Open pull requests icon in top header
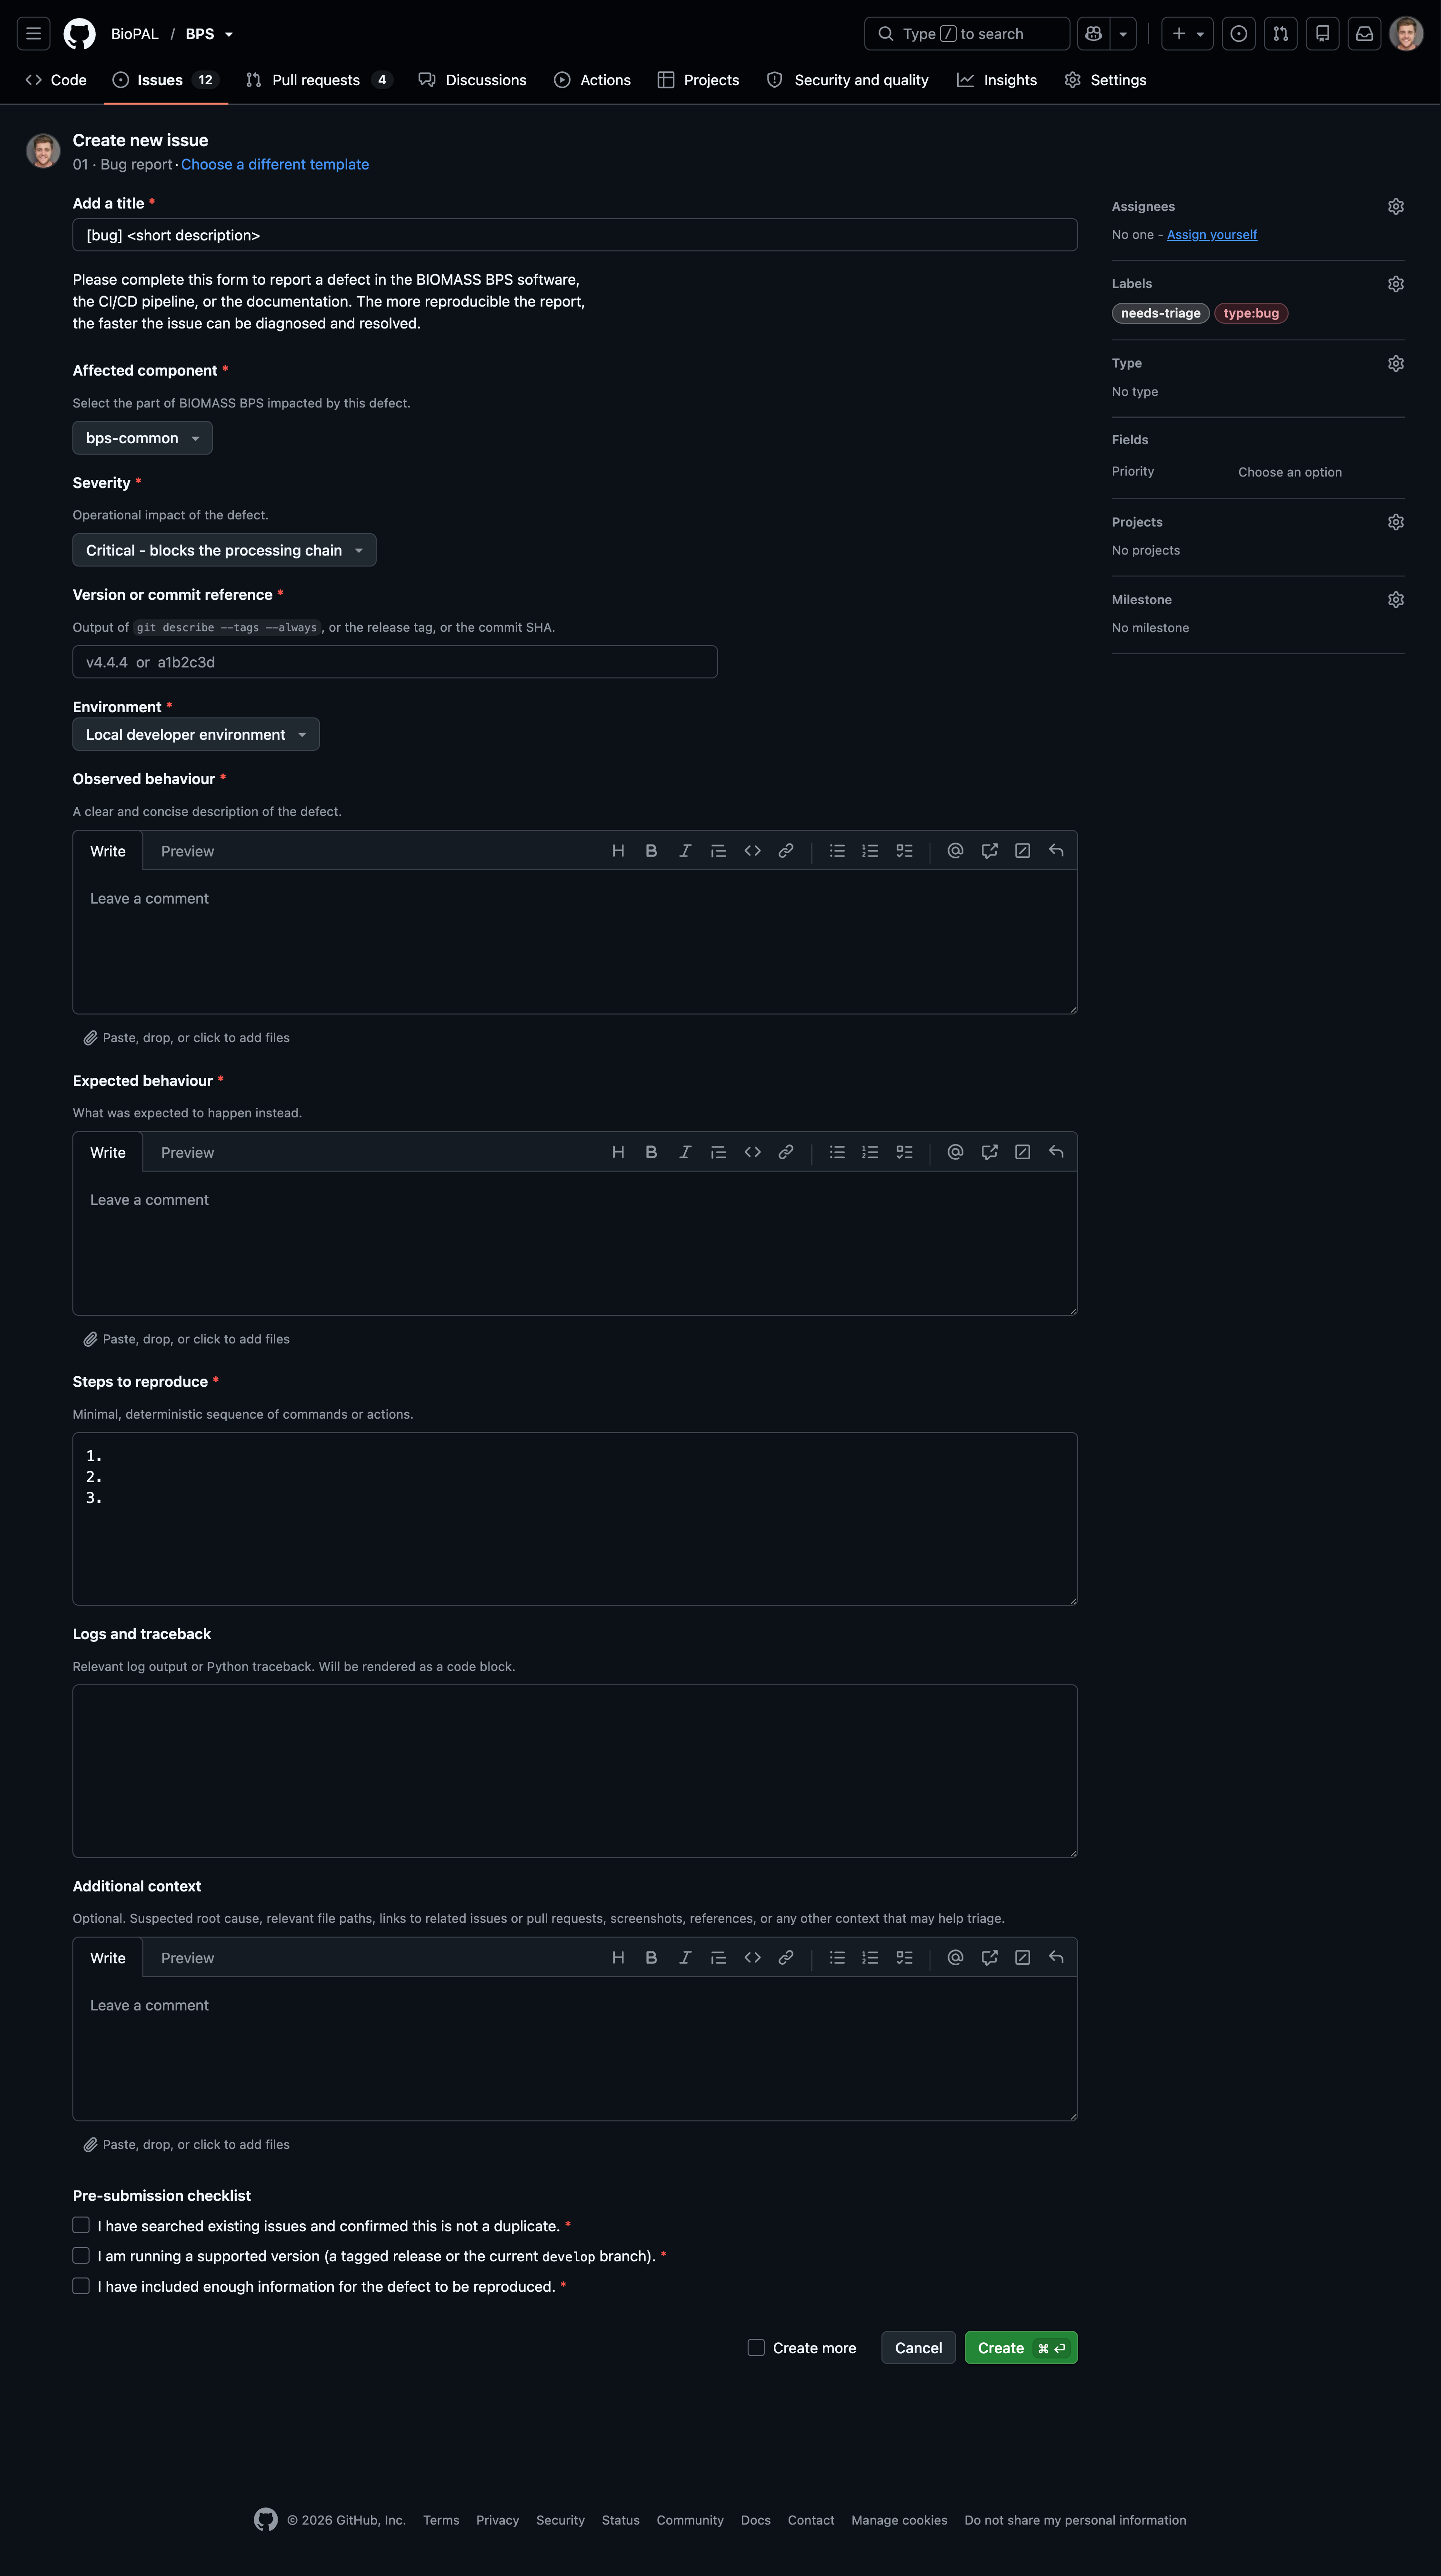 click(1281, 34)
